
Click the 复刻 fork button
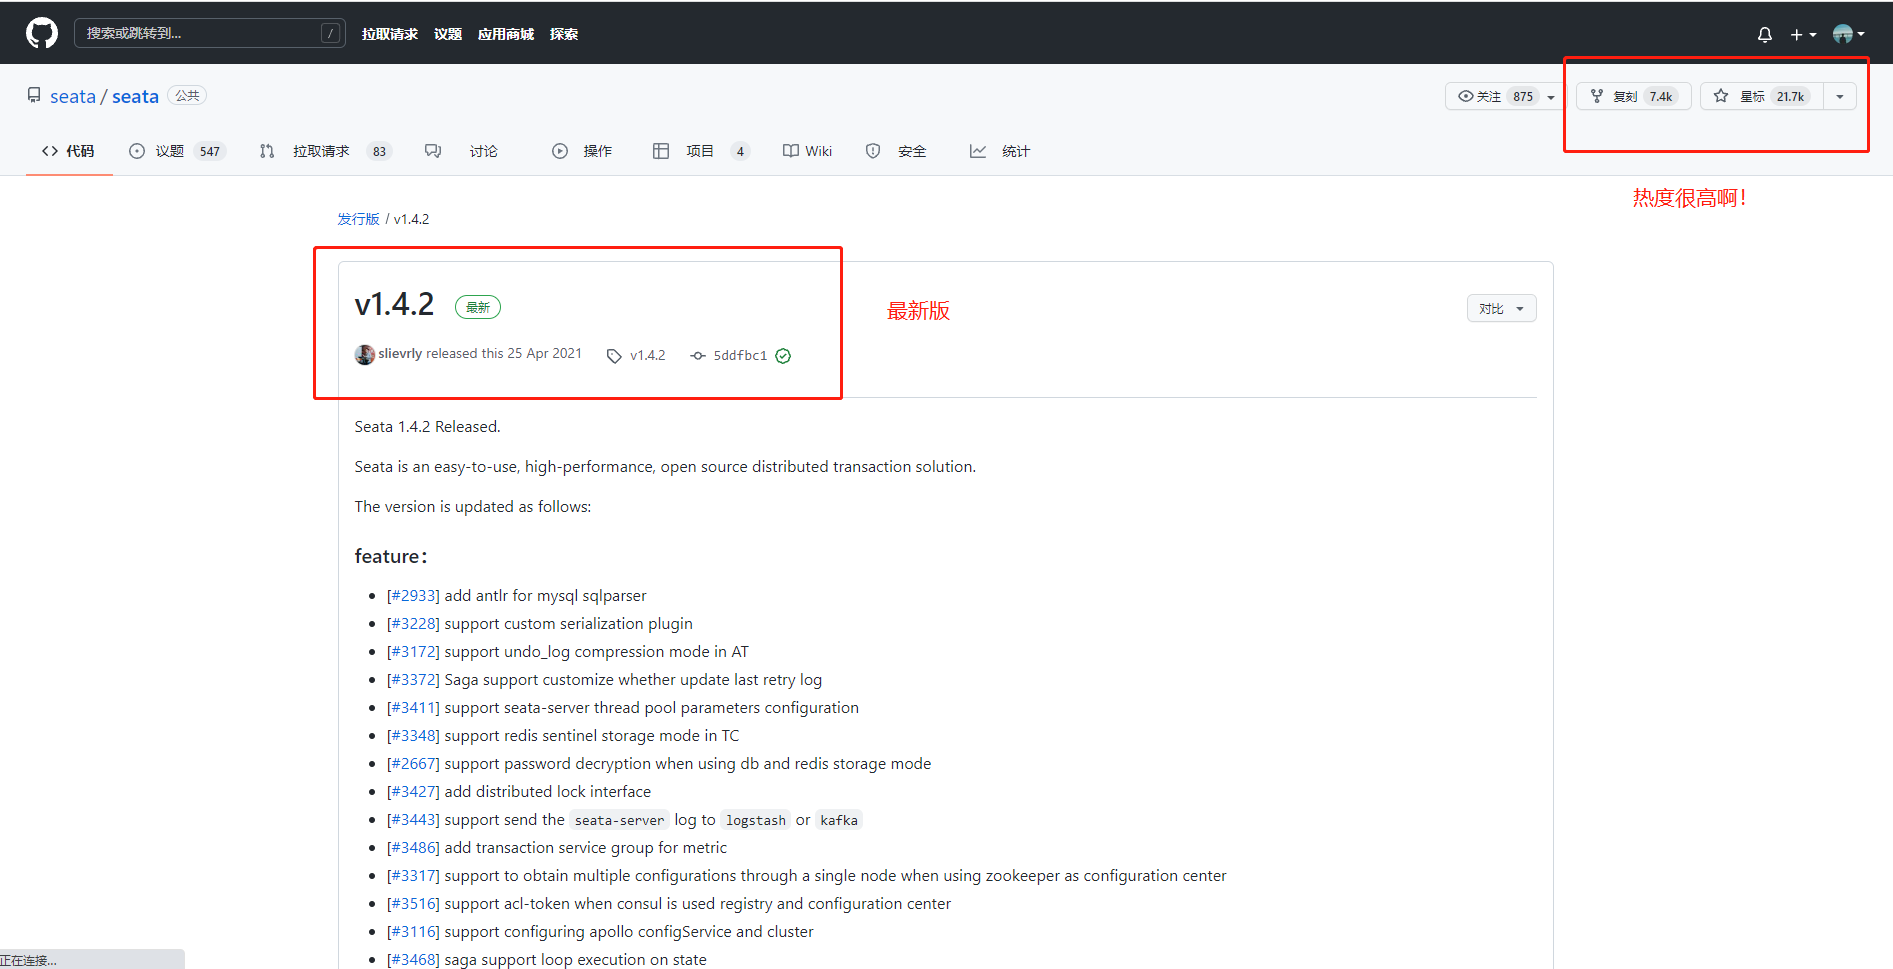pyautogui.click(x=1634, y=96)
